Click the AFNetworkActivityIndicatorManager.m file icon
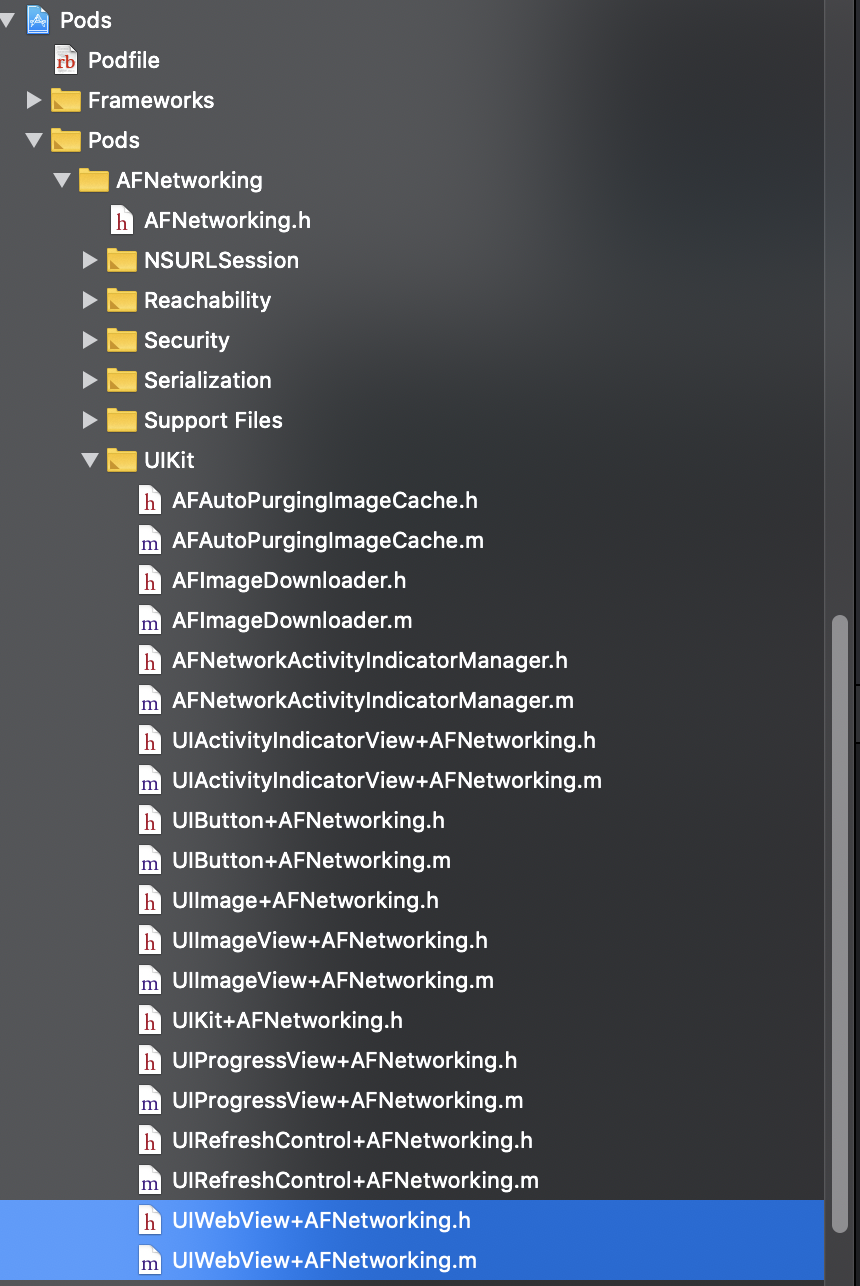 [150, 700]
